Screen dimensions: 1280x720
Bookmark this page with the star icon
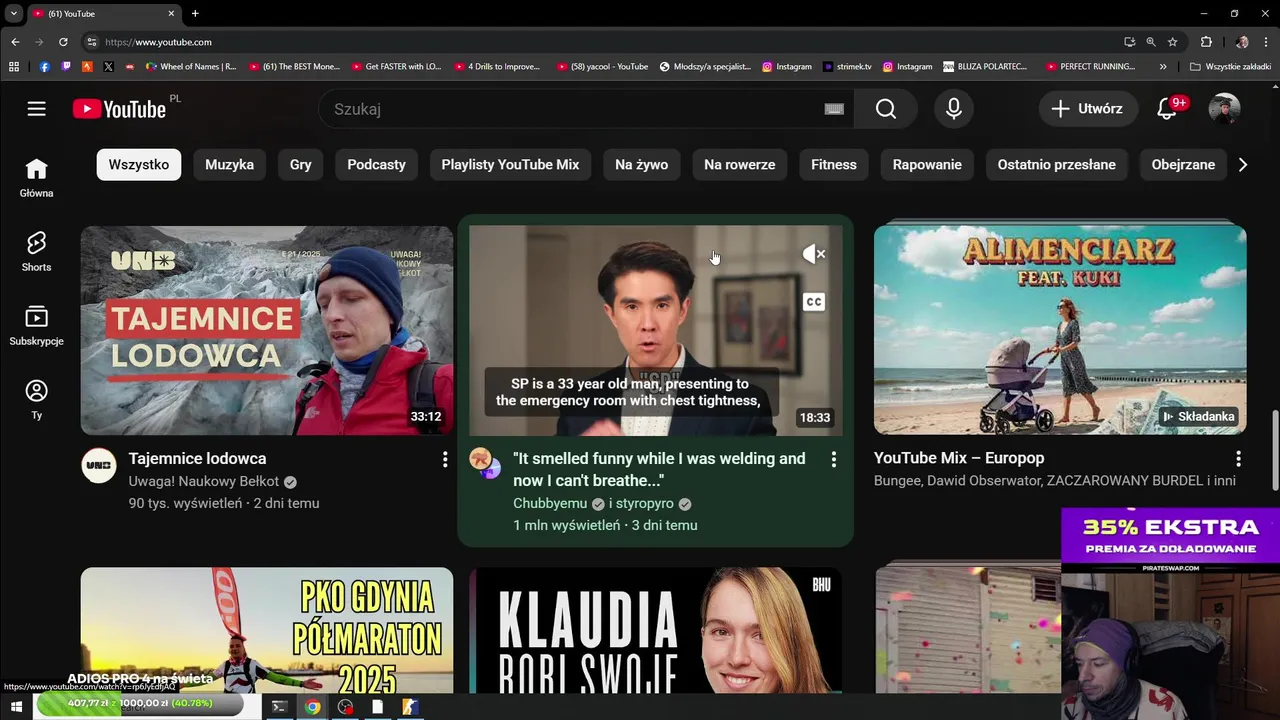click(x=1173, y=42)
